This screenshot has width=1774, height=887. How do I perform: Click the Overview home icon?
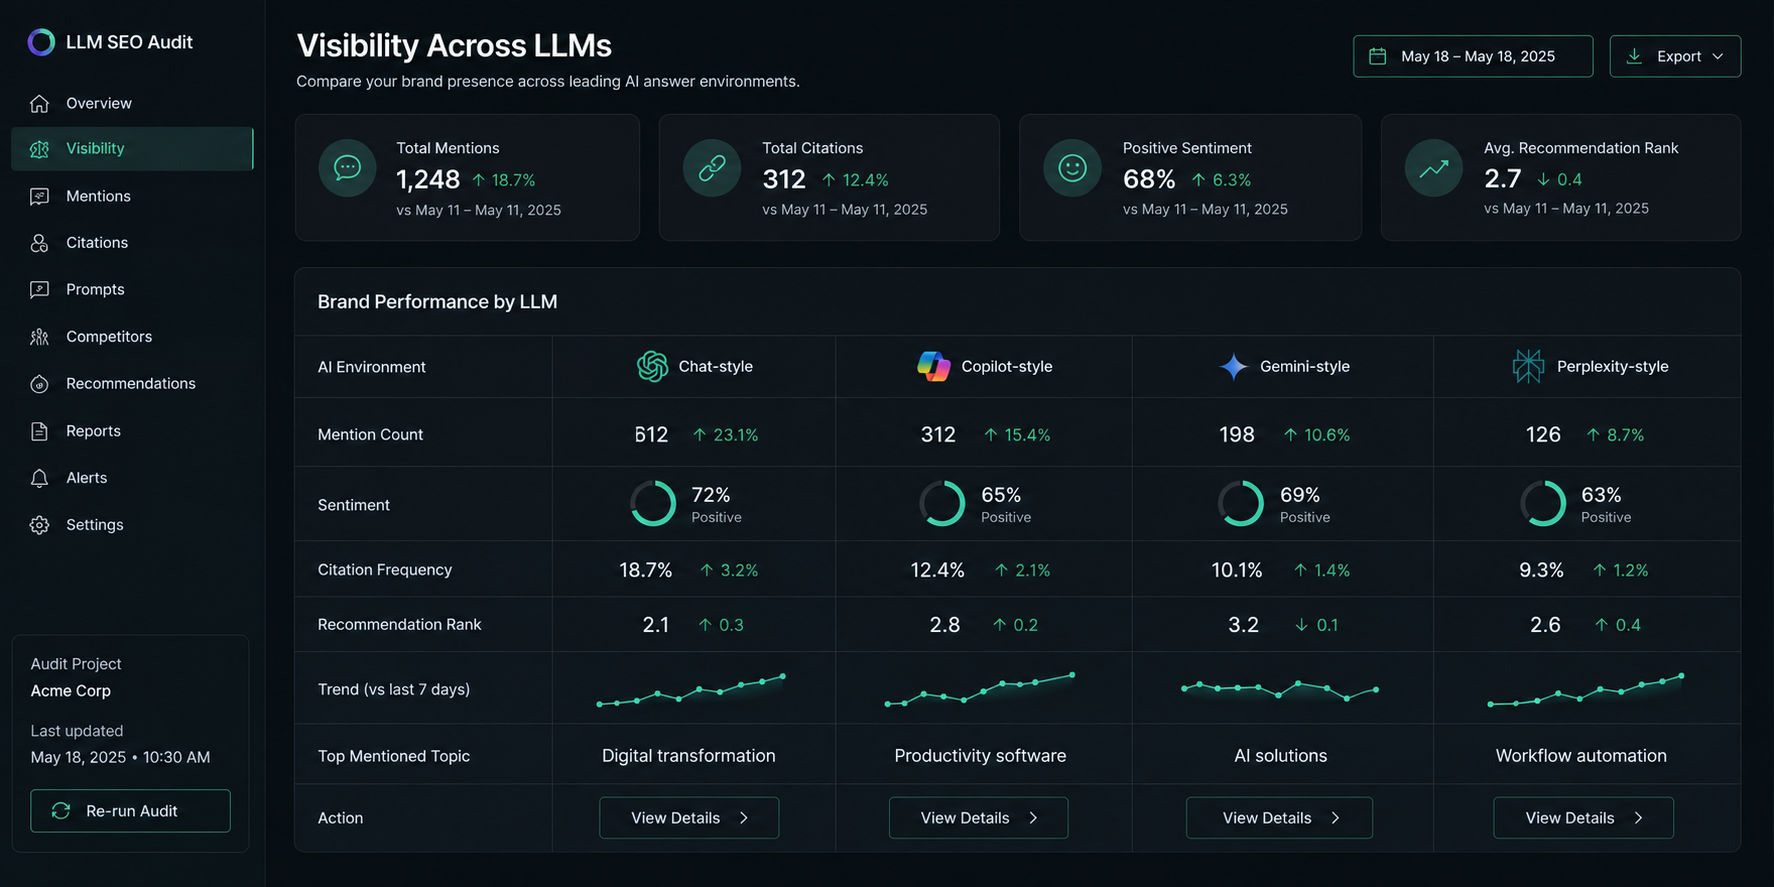tap(39, 103)
